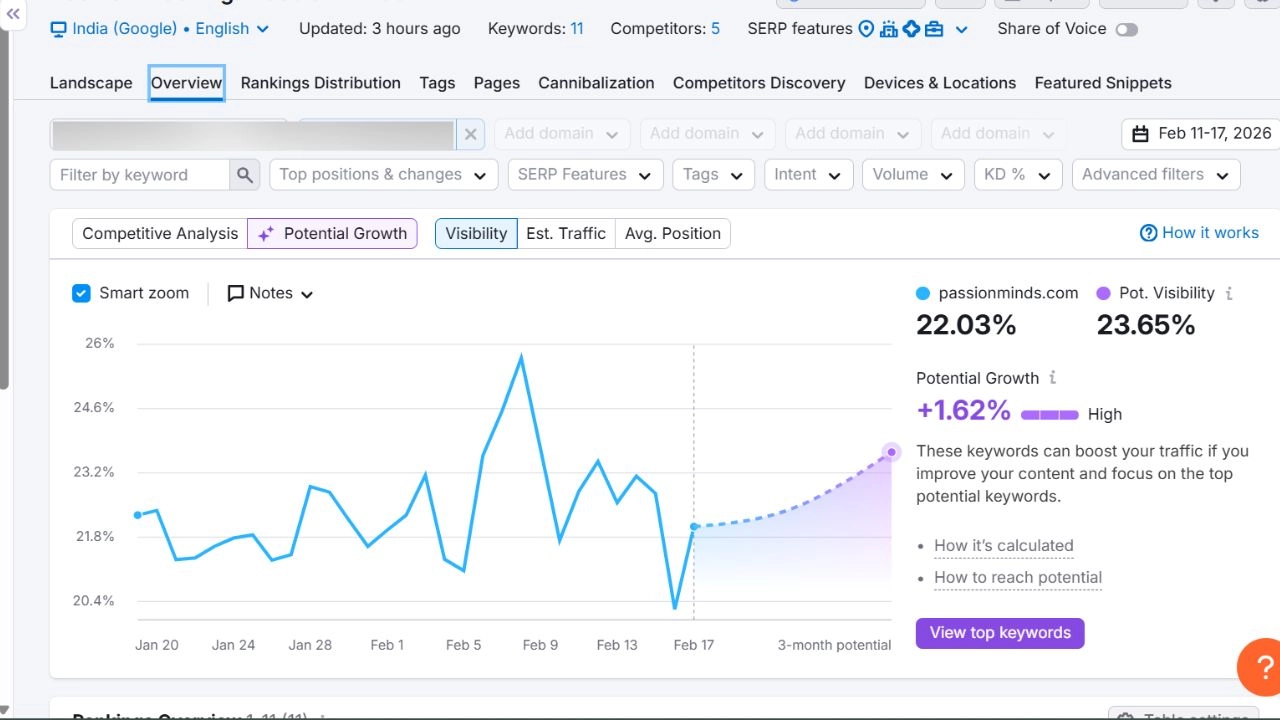Viewport: 1280px width, 720px height.
Task: Click the purple potential visibility endpoint on chart
Action: [x=891, y=452]
